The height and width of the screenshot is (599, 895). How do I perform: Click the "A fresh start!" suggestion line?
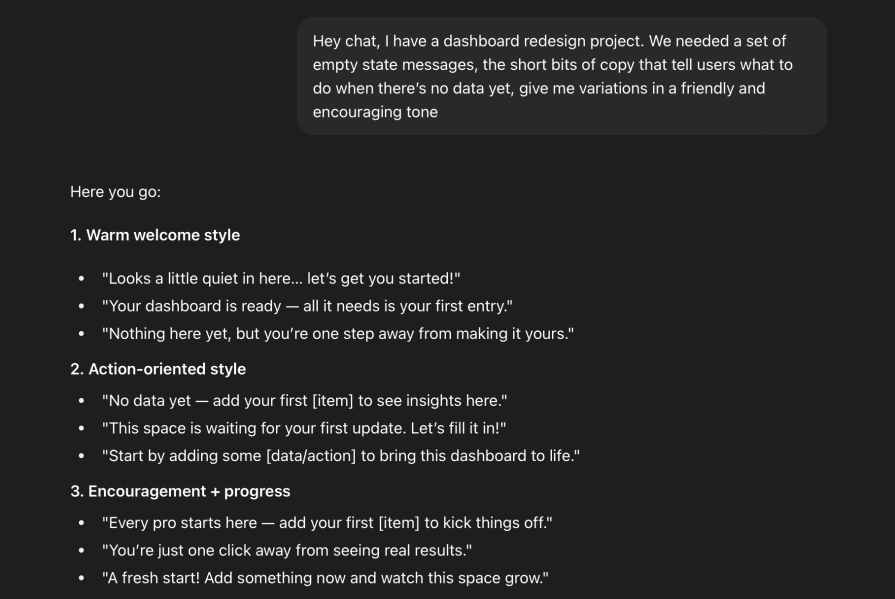[x=325, y=578]
